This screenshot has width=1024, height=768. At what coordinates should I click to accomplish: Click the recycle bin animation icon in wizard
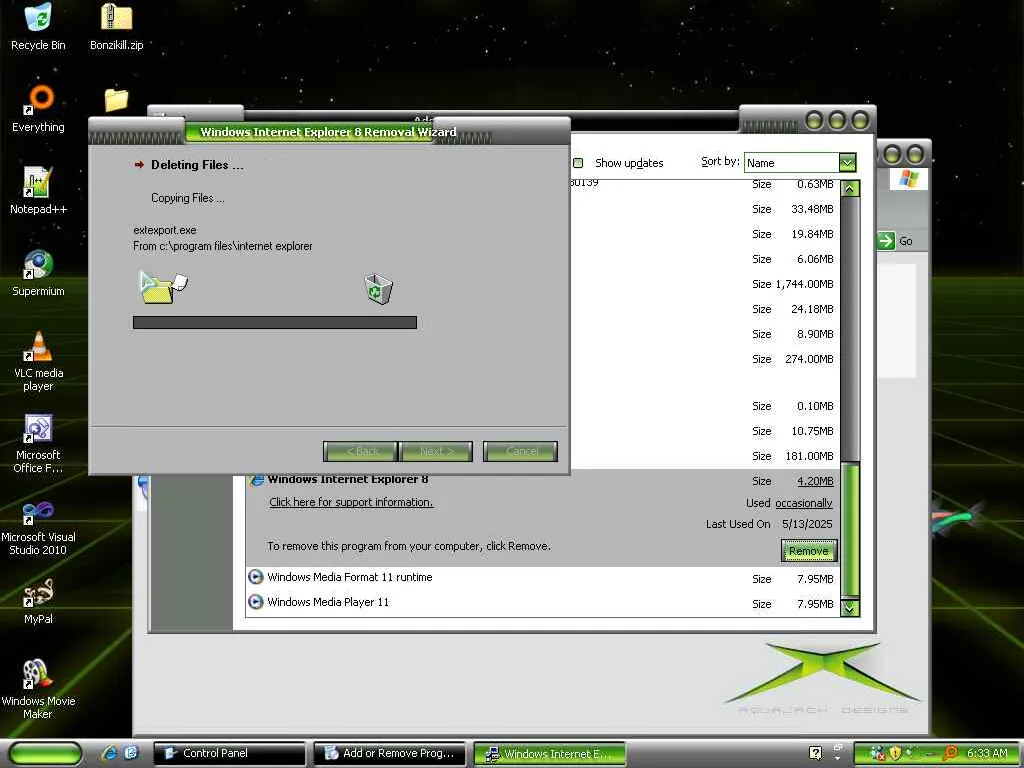pyautogui.click(x=378, y=289)
